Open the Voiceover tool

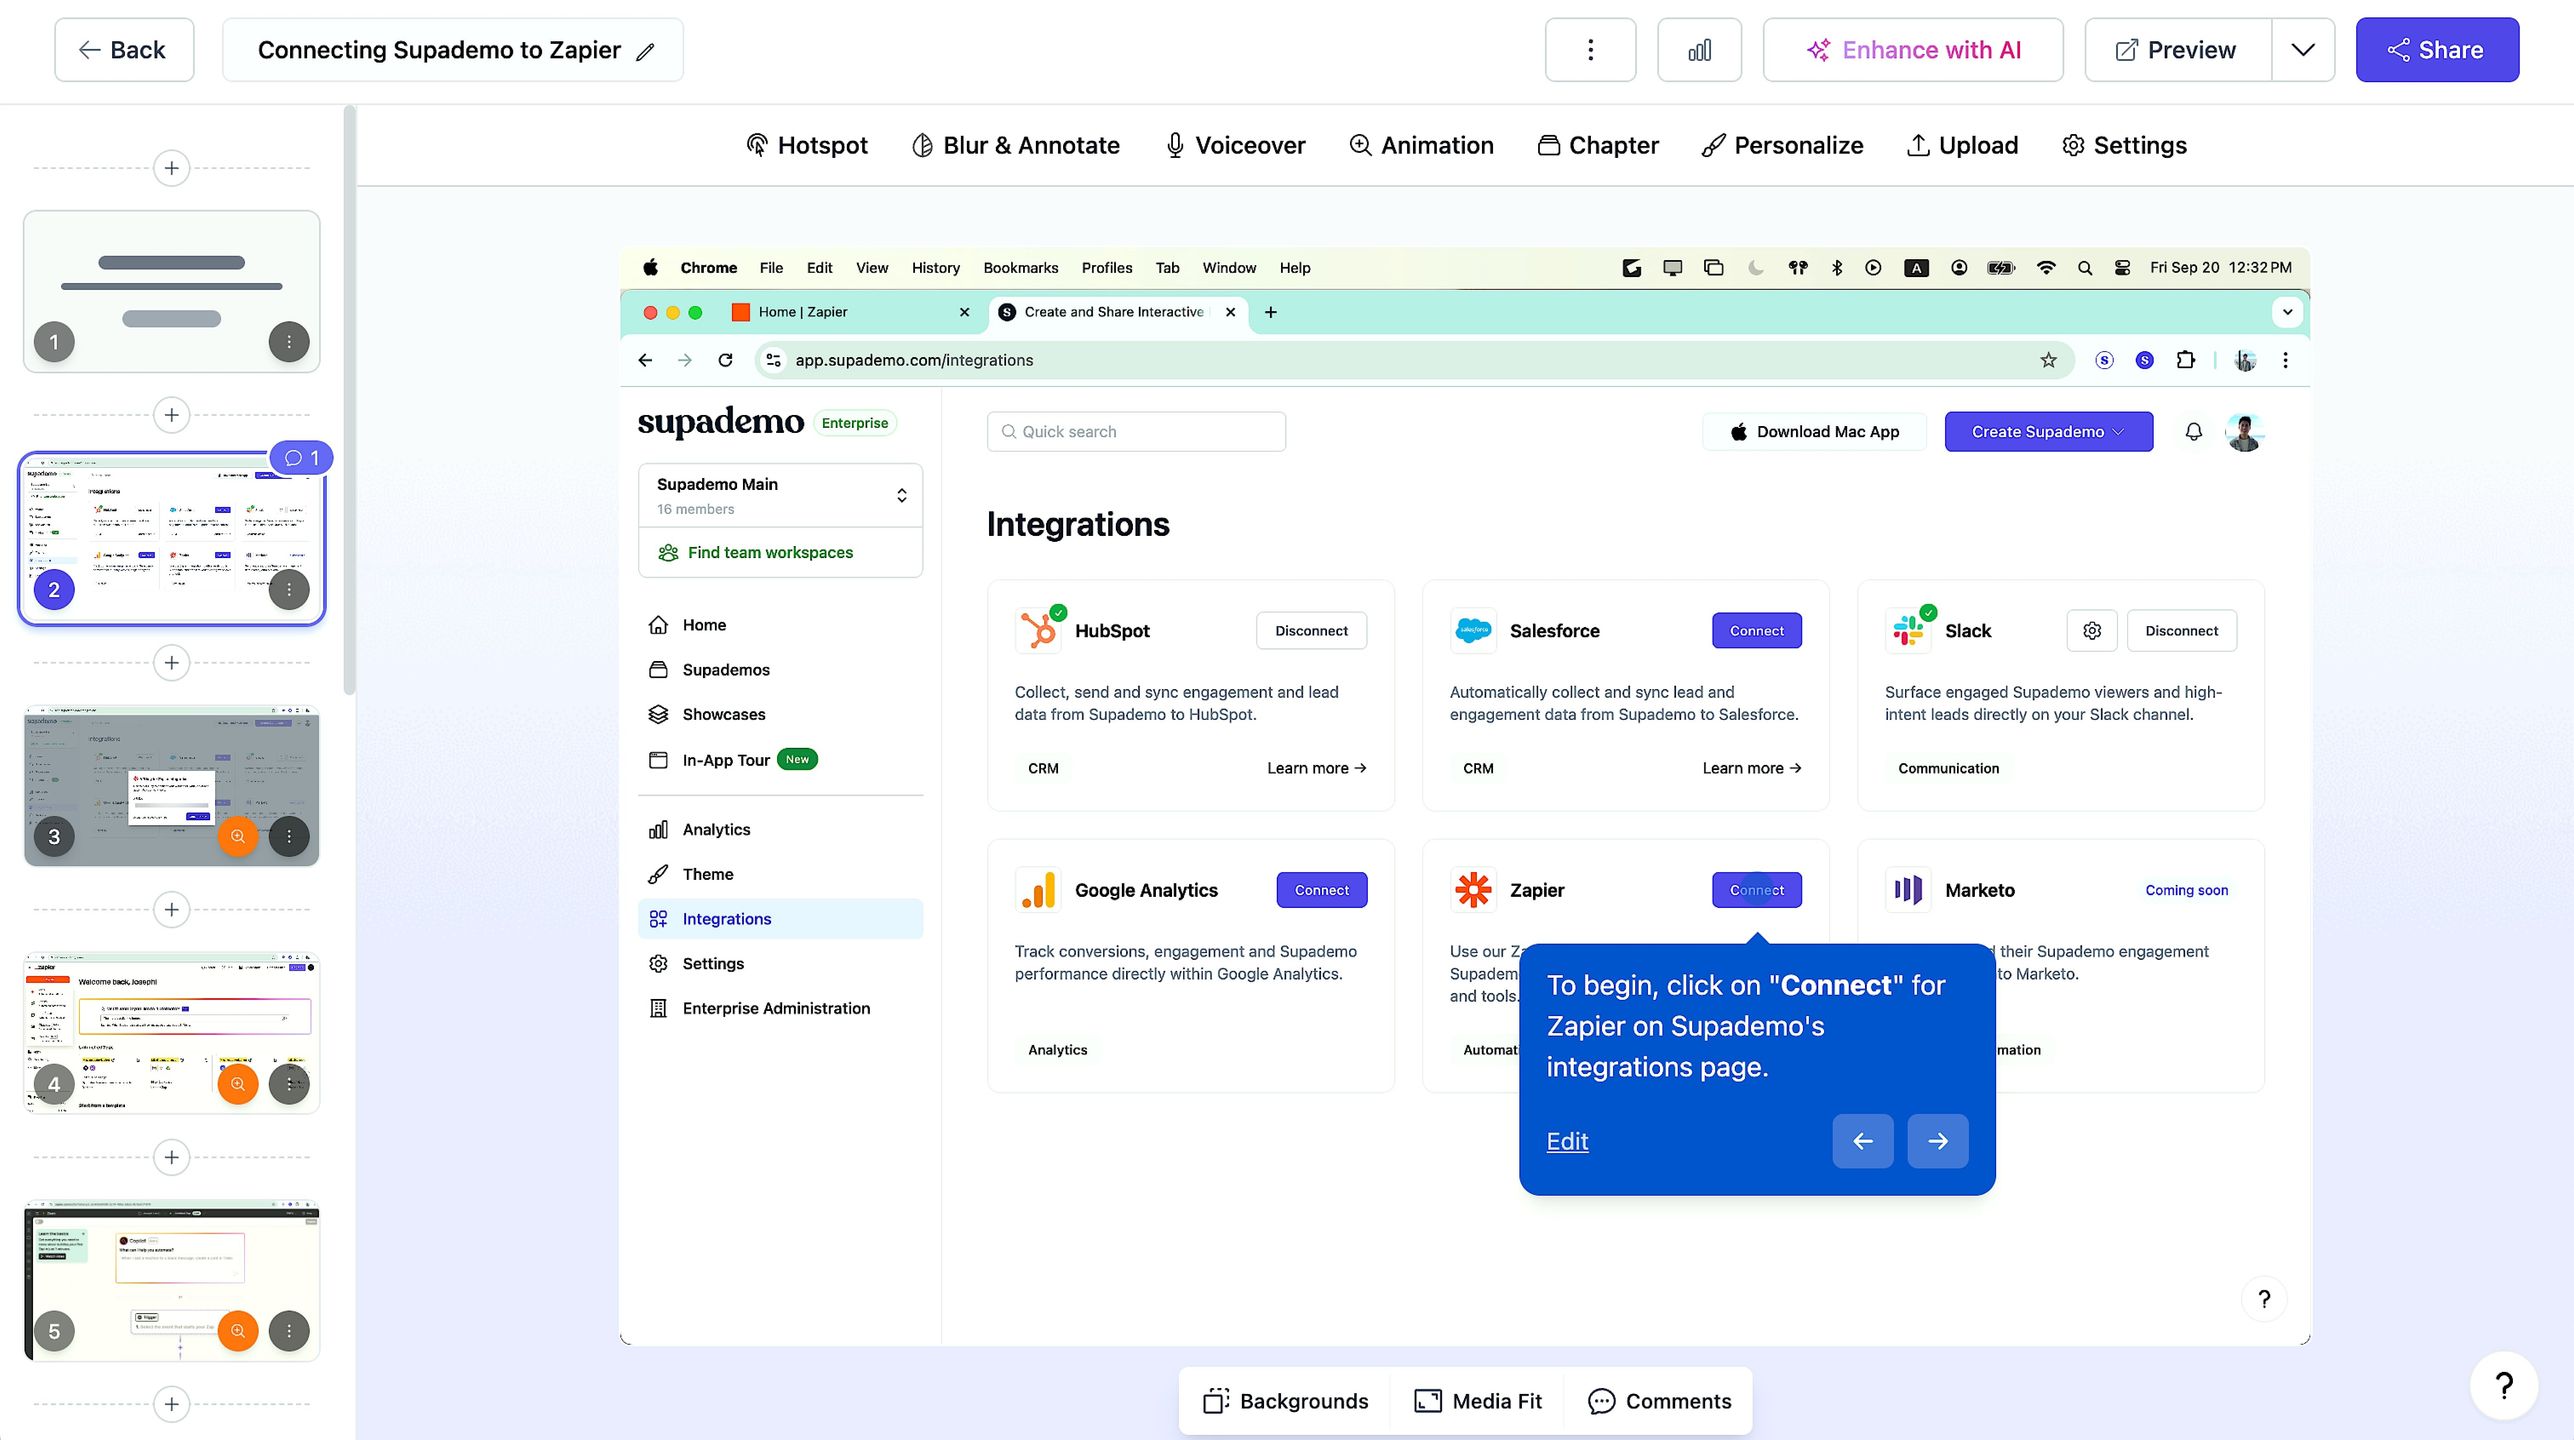click(x=1235, y=146)
